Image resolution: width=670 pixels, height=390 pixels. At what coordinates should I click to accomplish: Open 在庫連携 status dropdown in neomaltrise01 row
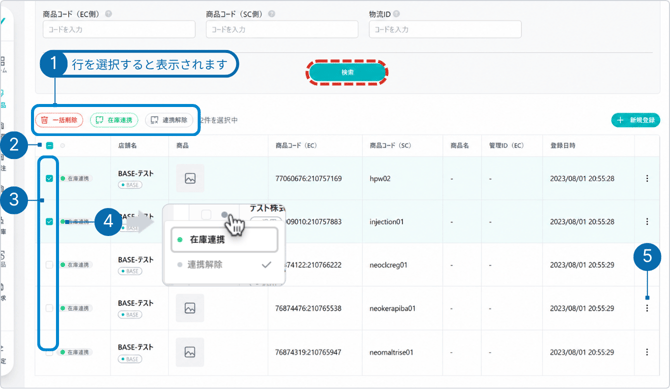click(76, 352)
